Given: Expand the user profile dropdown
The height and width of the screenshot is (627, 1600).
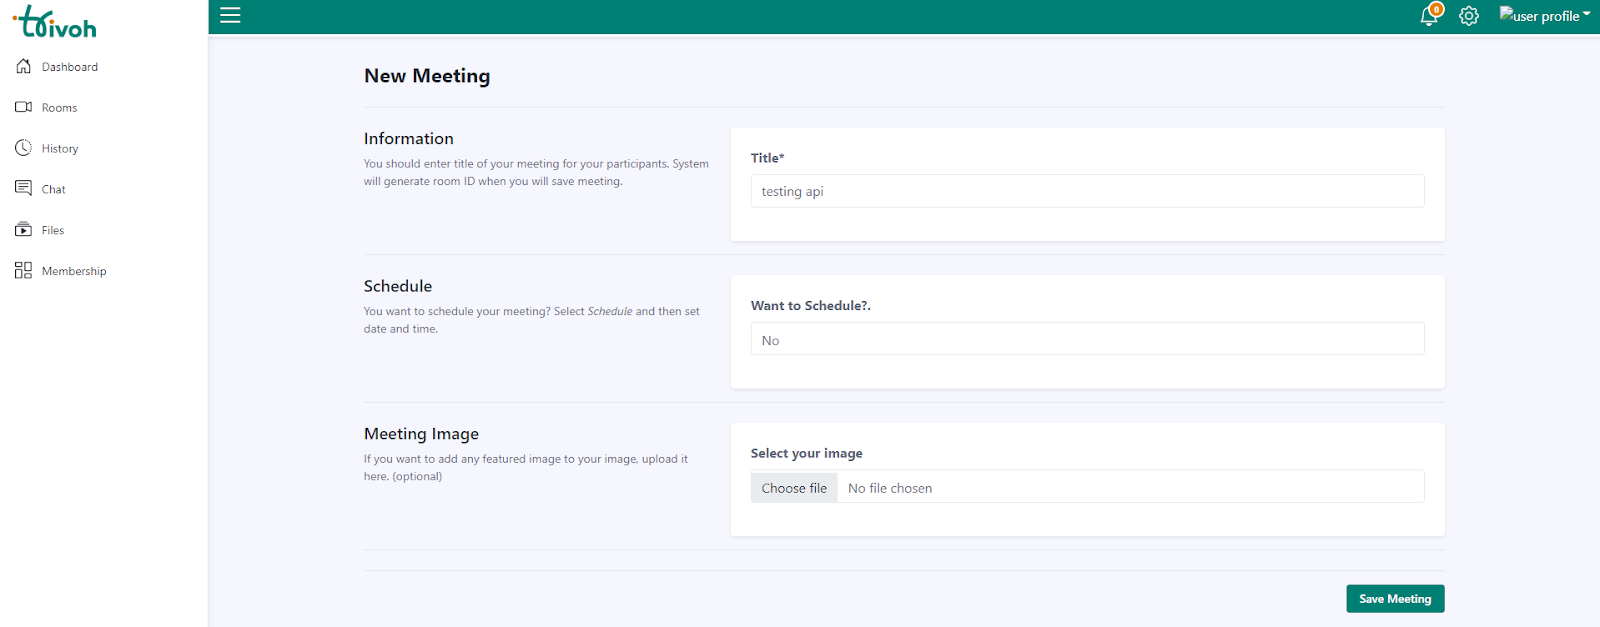Looking at the screenshot, I should tap(1544, 15).
